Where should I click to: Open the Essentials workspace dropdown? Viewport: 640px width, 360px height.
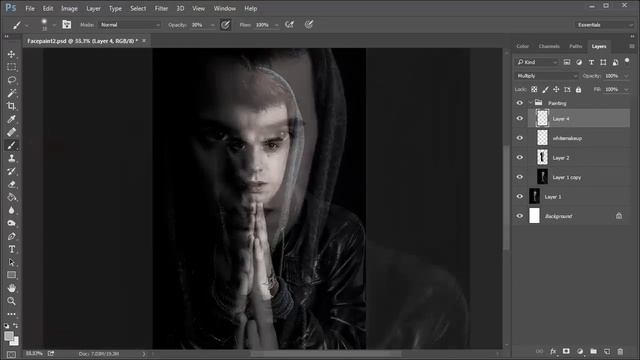click(x=604, y=25)
